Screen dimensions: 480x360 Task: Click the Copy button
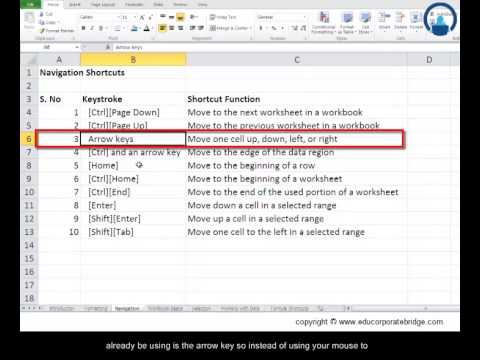coord(48,22)
